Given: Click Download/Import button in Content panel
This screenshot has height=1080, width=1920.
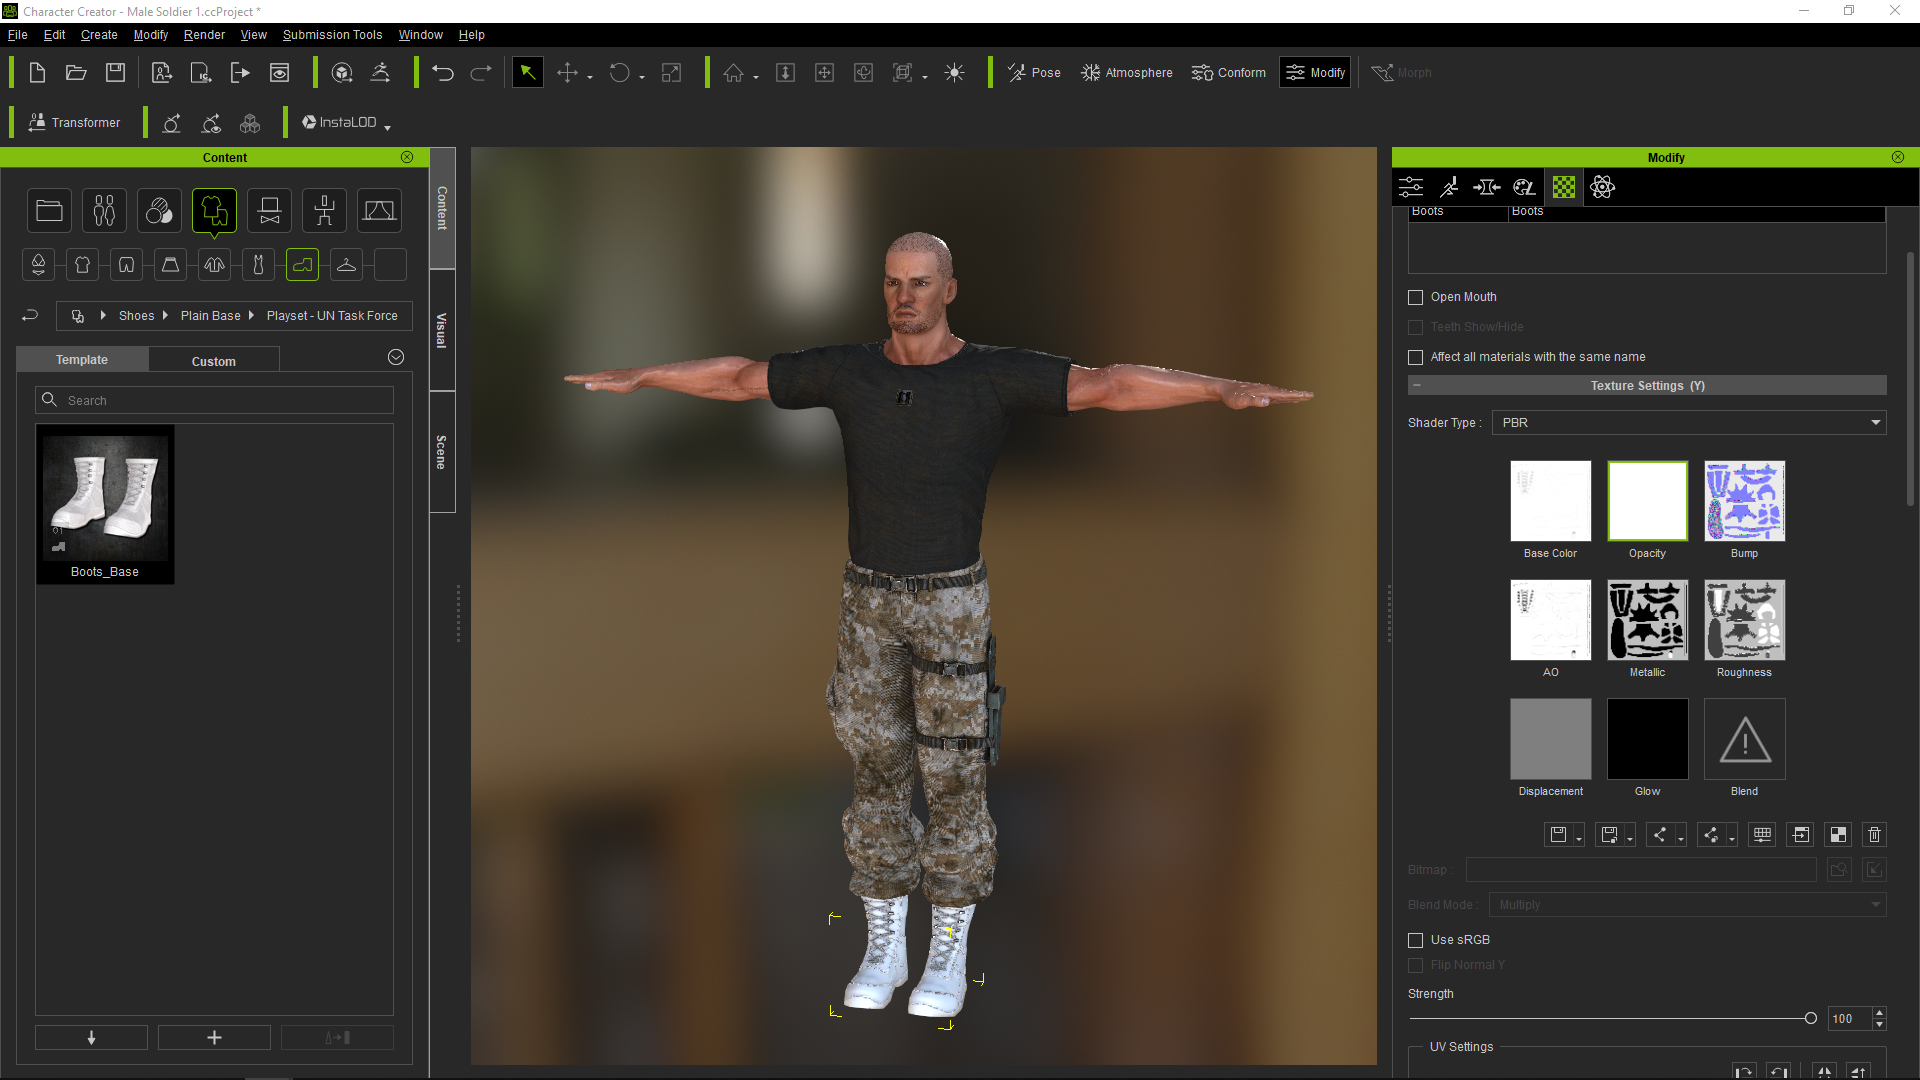Looking at the screenshot, I should coord(91,1036).
